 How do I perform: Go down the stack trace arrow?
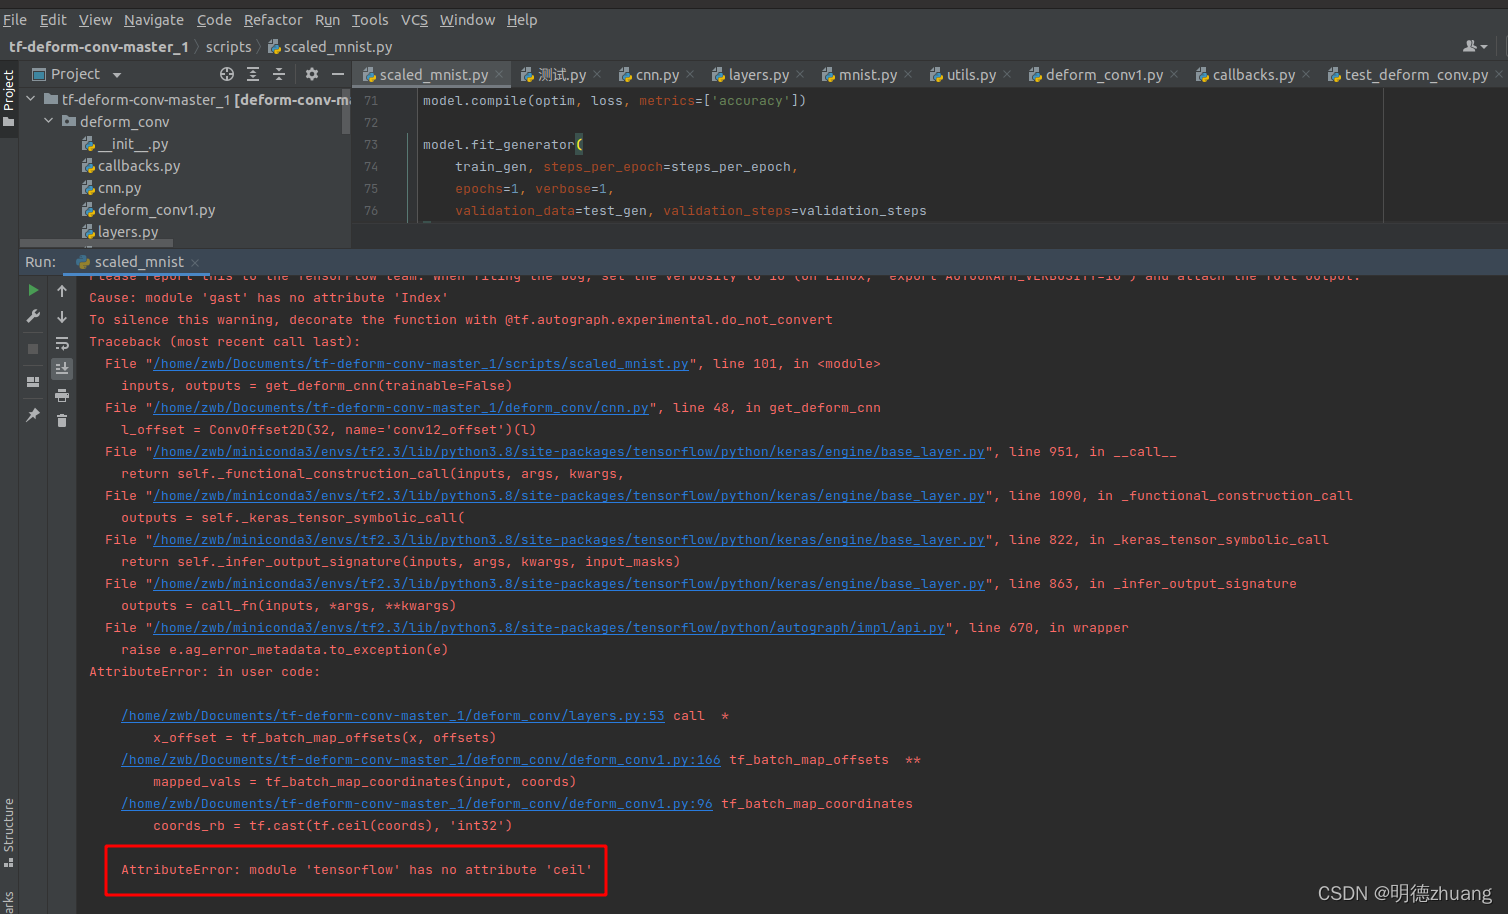62,316
